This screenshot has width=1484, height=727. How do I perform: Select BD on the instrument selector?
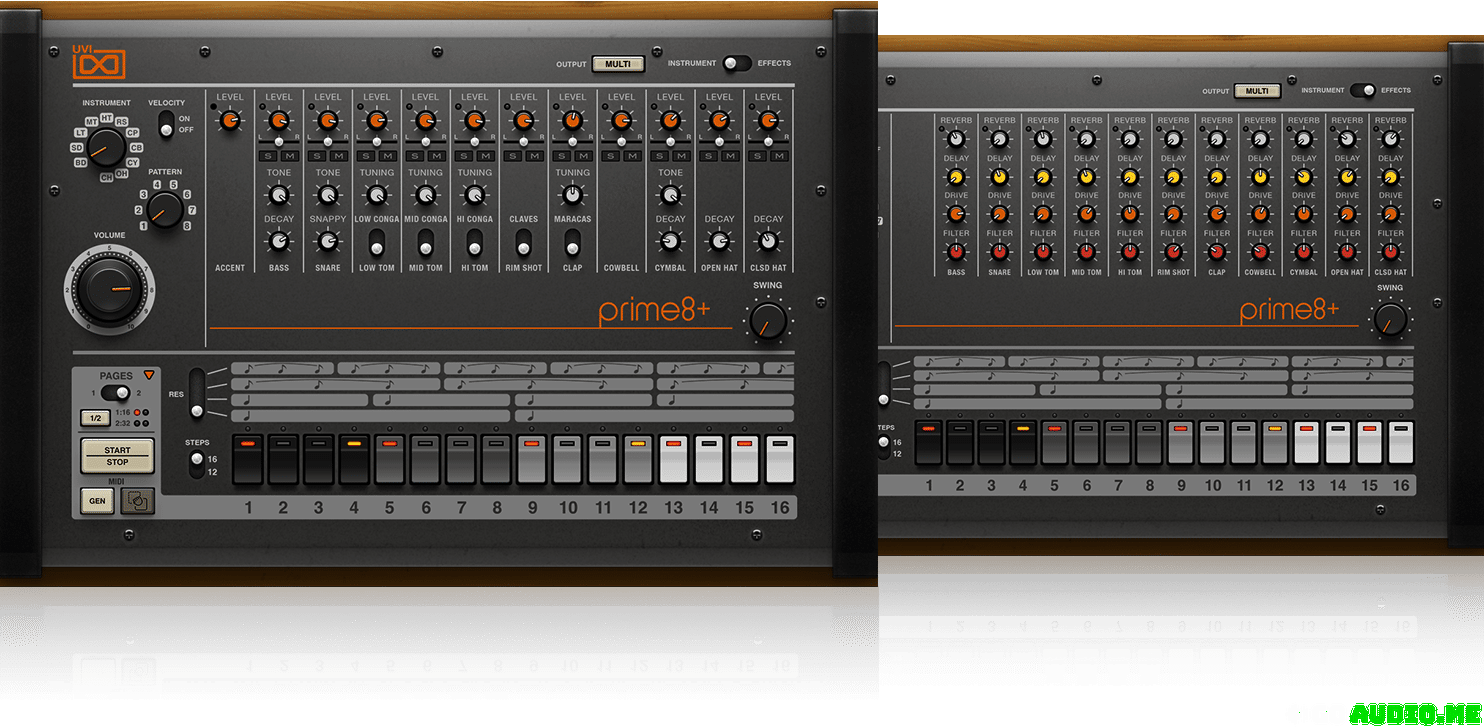[81, 162]
